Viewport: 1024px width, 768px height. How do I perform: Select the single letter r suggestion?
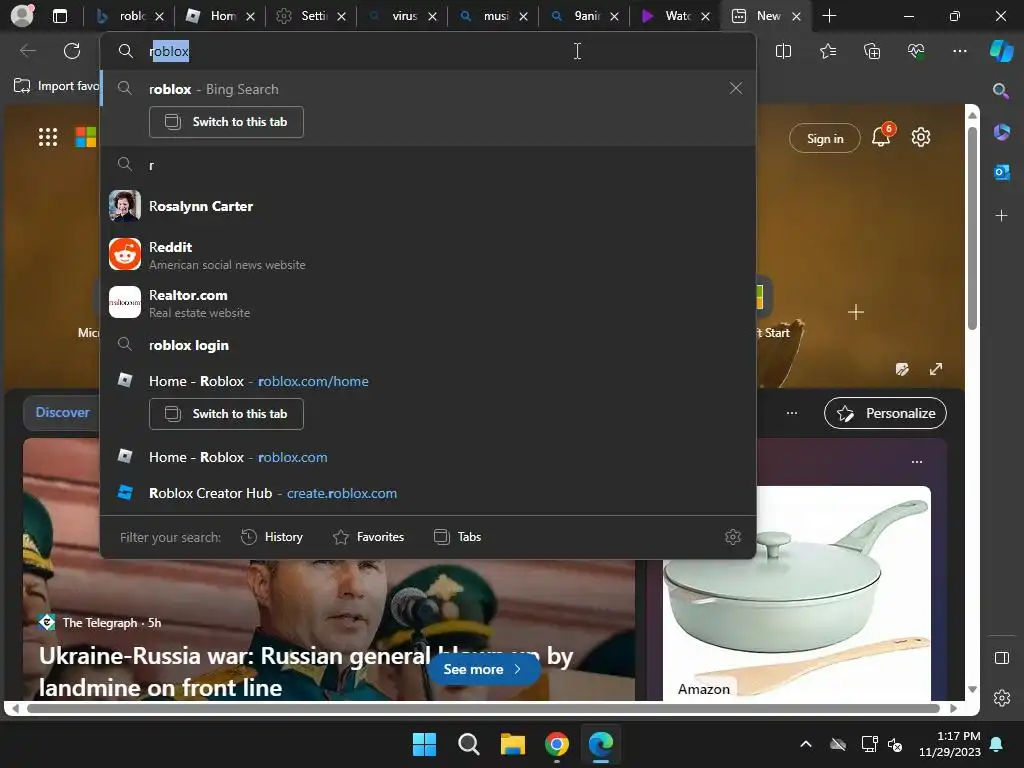pos(428,165)
